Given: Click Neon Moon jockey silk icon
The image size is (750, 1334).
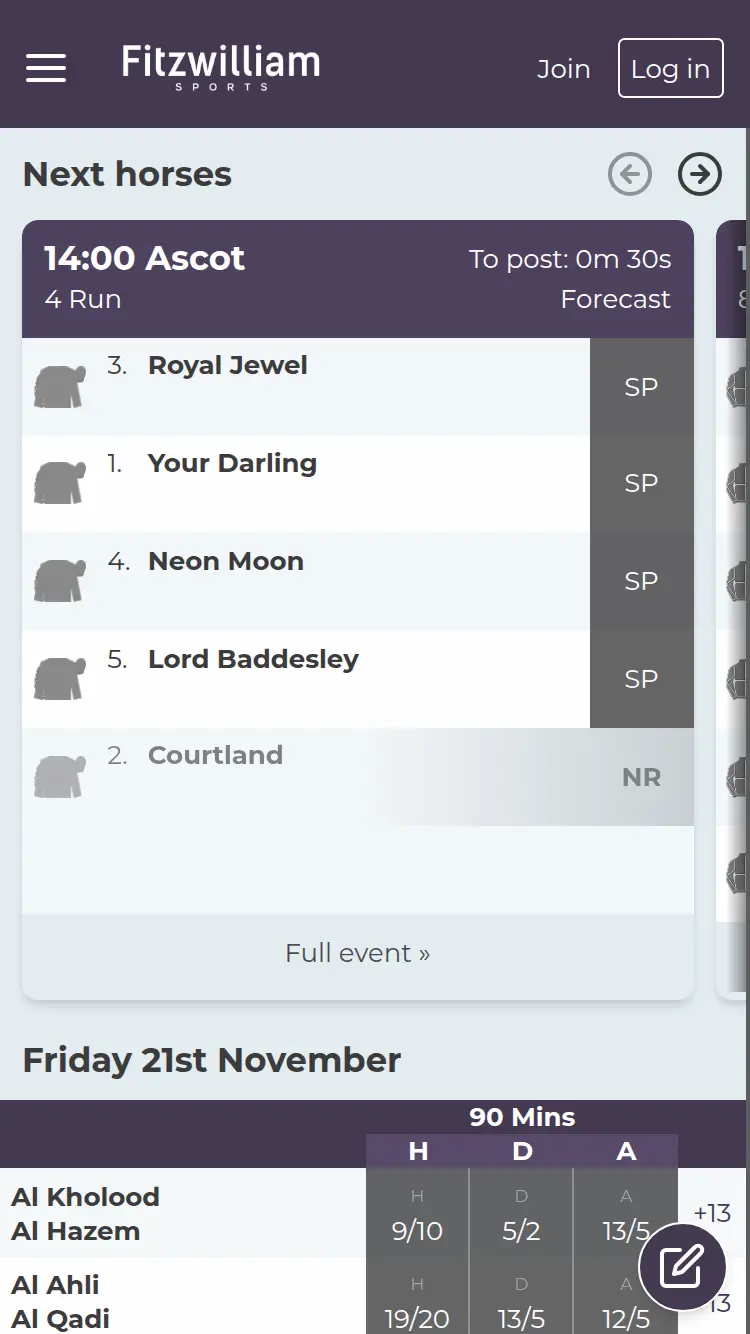Looking at the screenshot, I should (x=59, y=581).
